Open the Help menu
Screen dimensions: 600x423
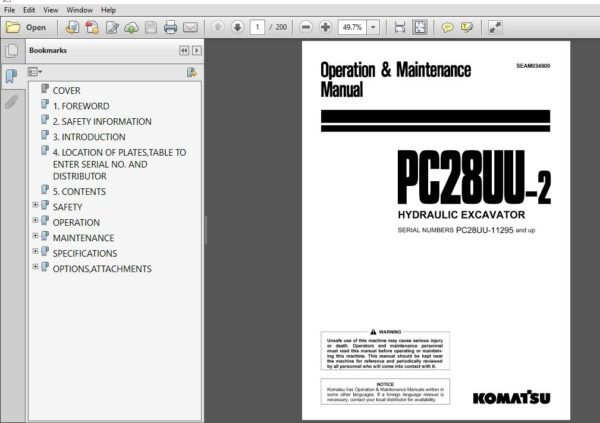(108, 10)
